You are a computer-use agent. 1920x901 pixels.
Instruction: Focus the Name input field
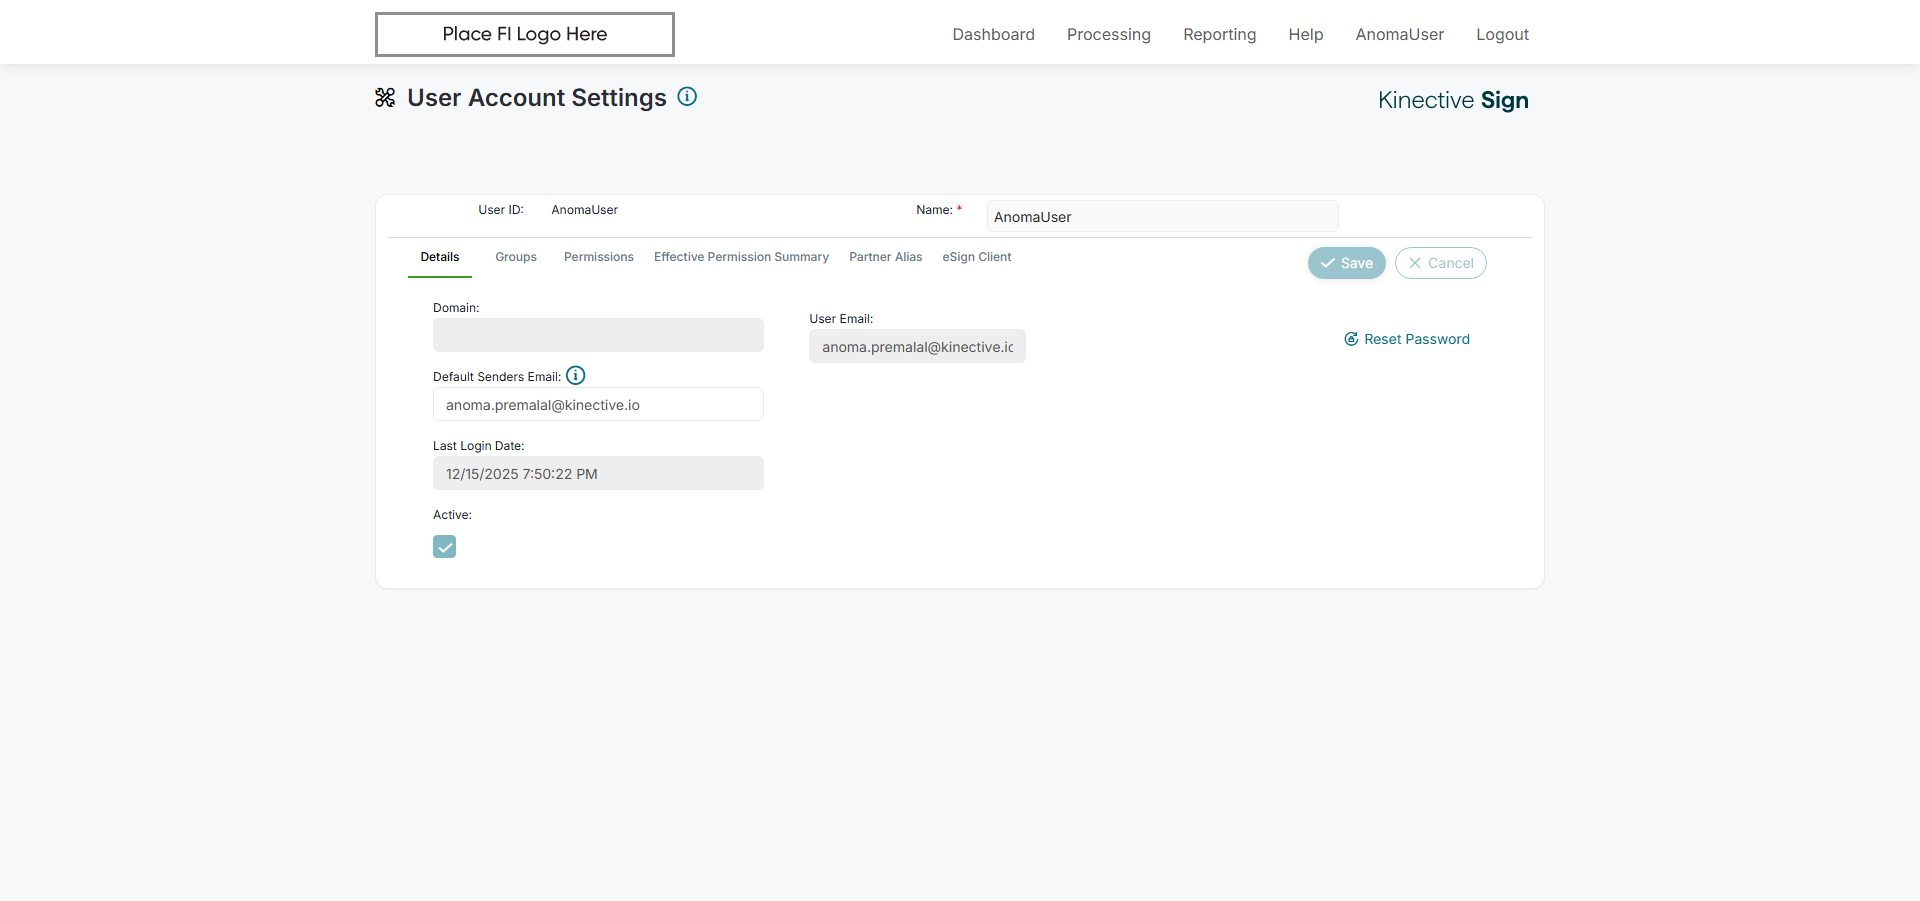[x=1162, y=217]
